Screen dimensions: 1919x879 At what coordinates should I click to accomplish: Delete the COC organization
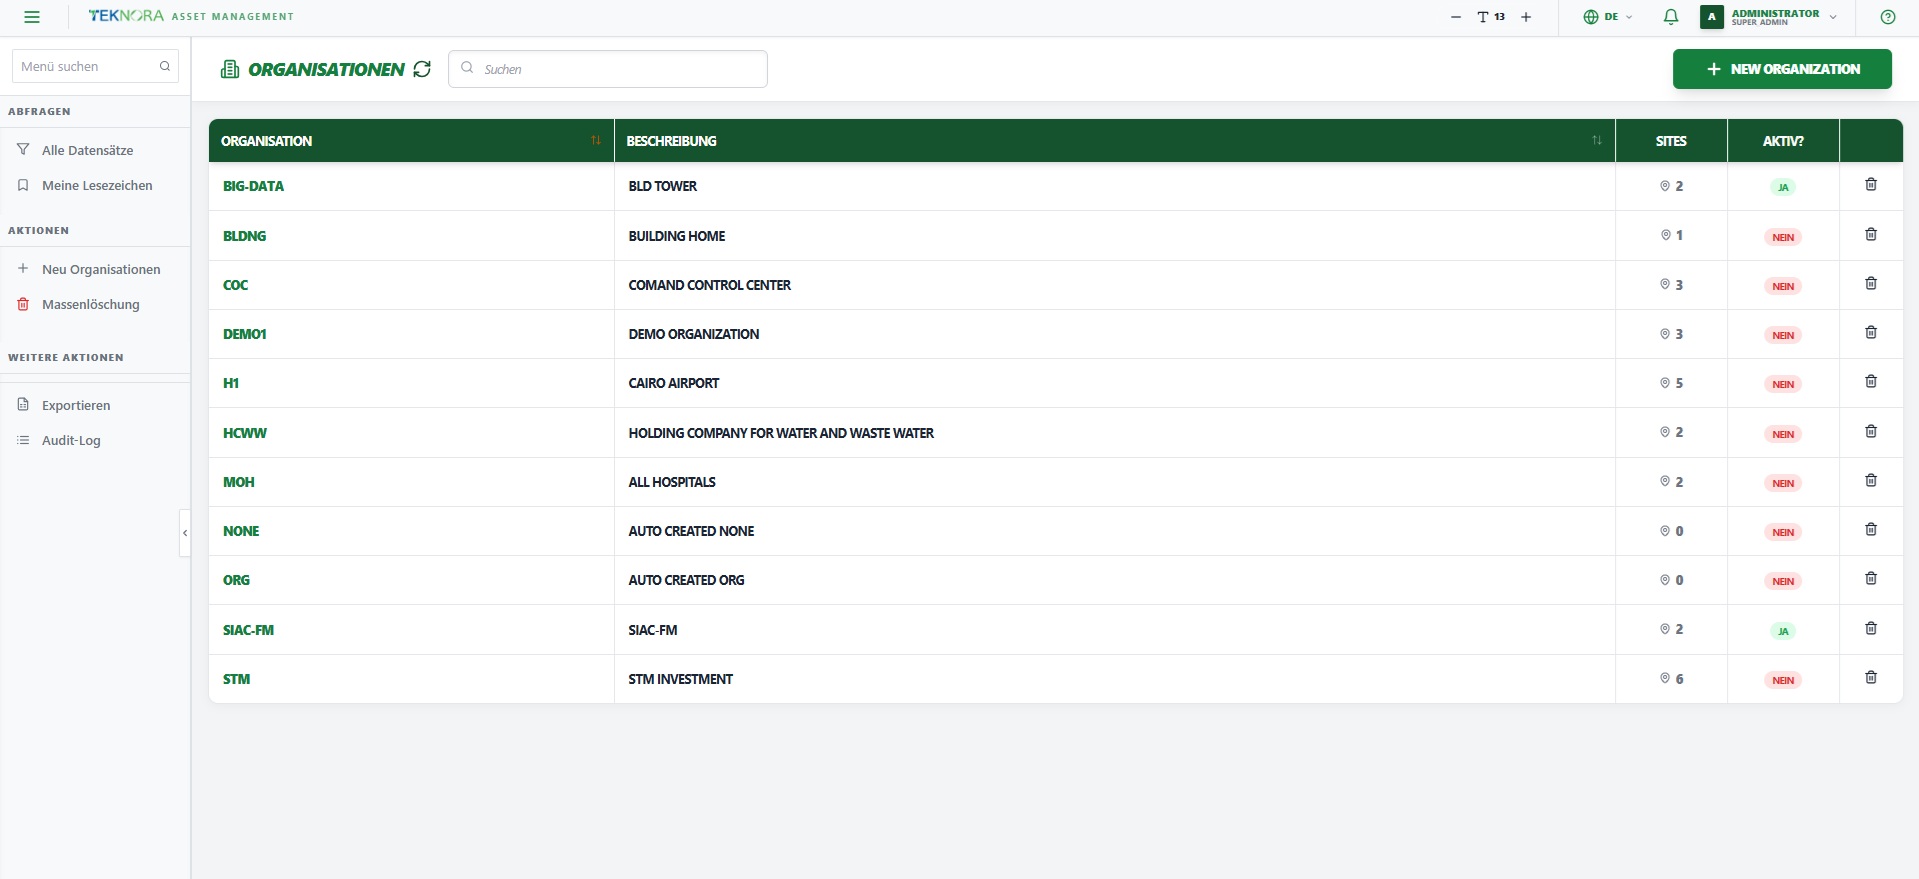[1871, 284]
